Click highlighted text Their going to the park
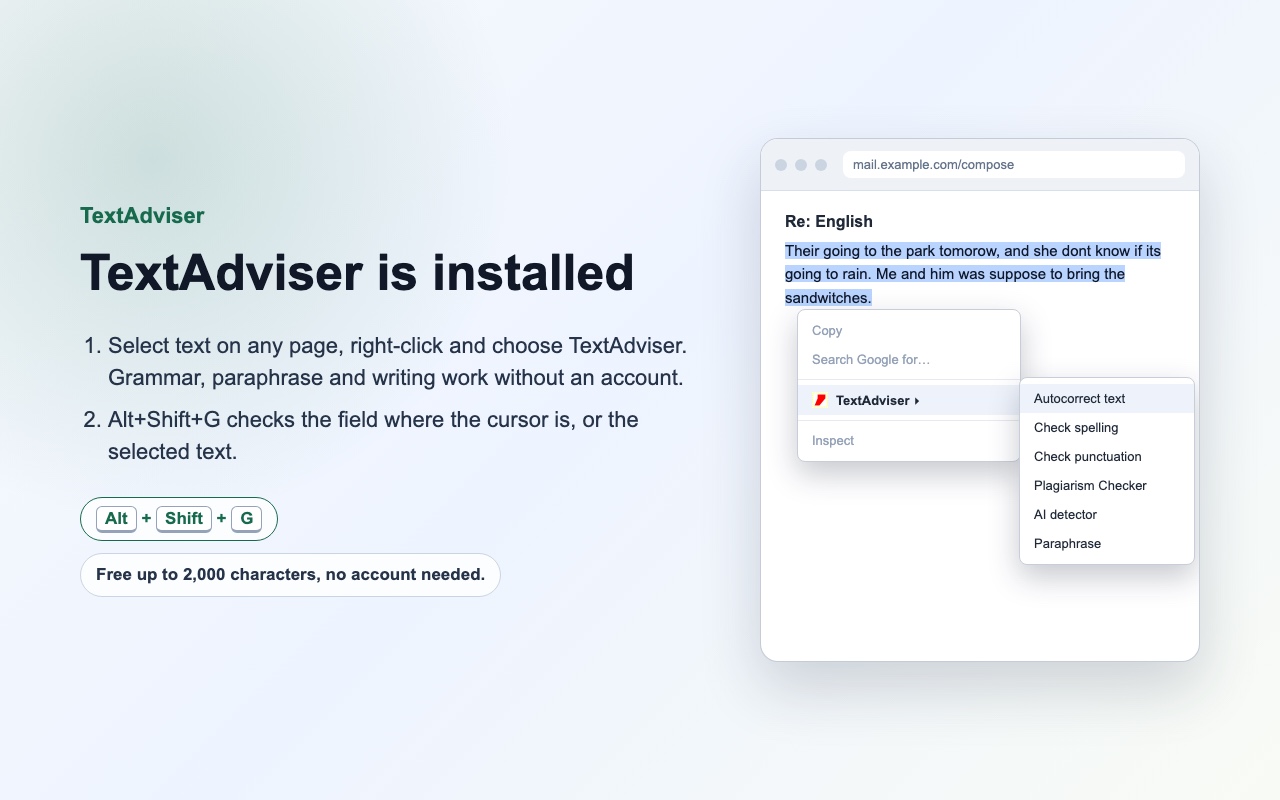Viewport: 1280px width, 800px height. click(x=862, y=250)
